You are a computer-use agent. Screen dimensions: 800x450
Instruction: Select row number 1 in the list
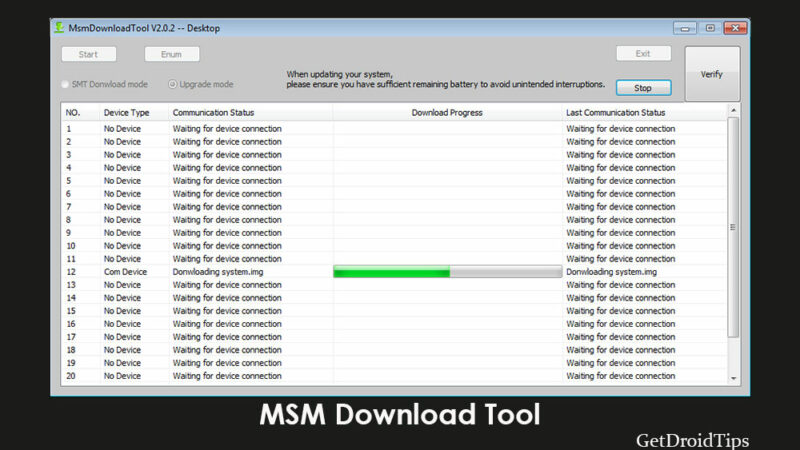point(69,129)
